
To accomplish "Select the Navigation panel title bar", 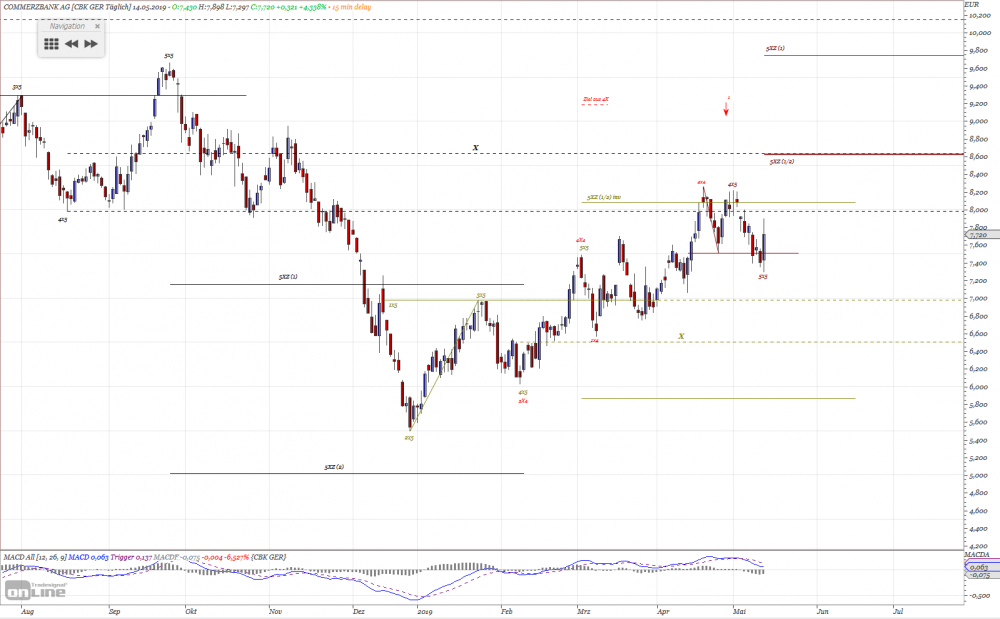I will pos(71,26).
